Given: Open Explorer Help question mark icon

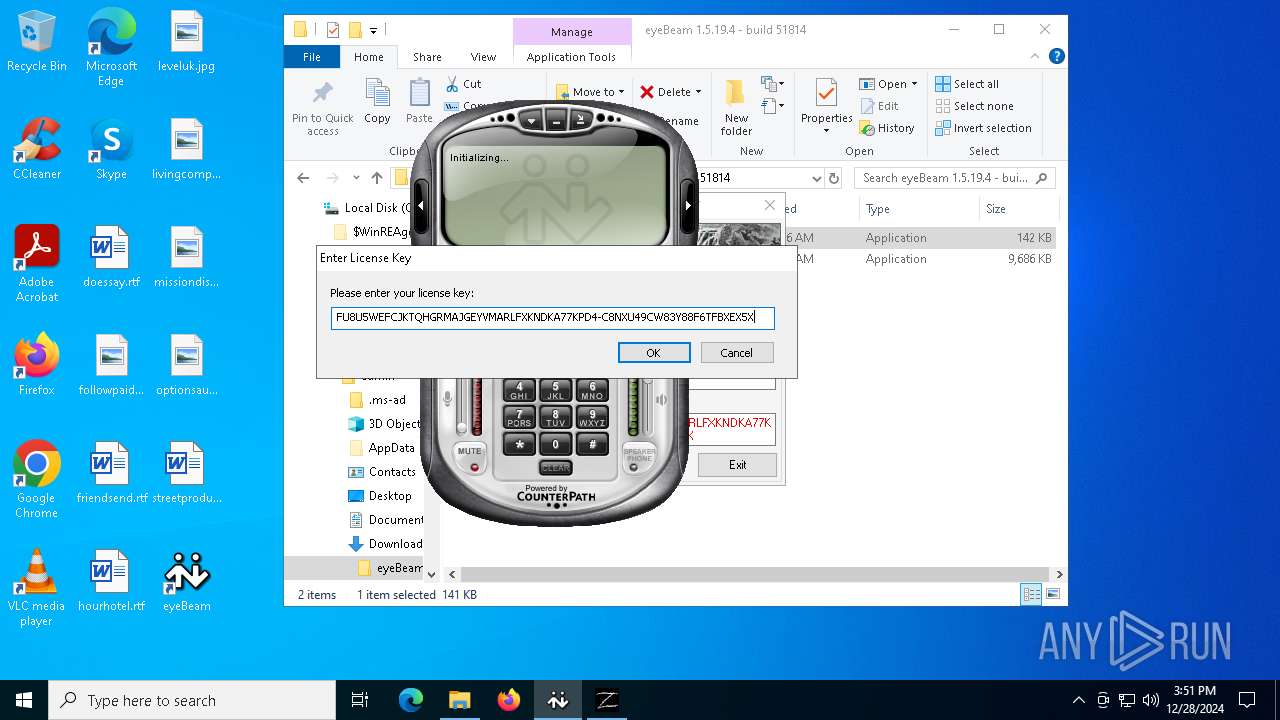Looking at the screenshot, I should [x=1056, y=57].
